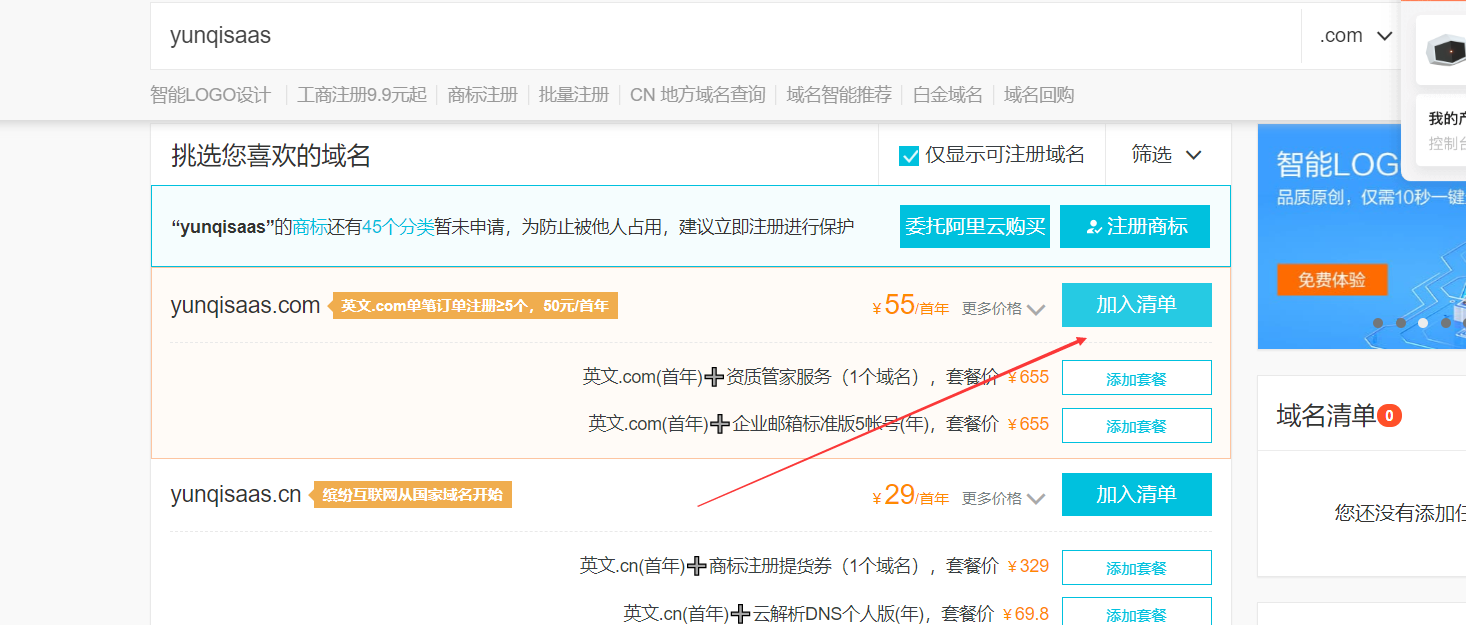Click the 挑选您喜欢的域名 heading
This screenshot has width=1466, height=625.
pos(271,155)
